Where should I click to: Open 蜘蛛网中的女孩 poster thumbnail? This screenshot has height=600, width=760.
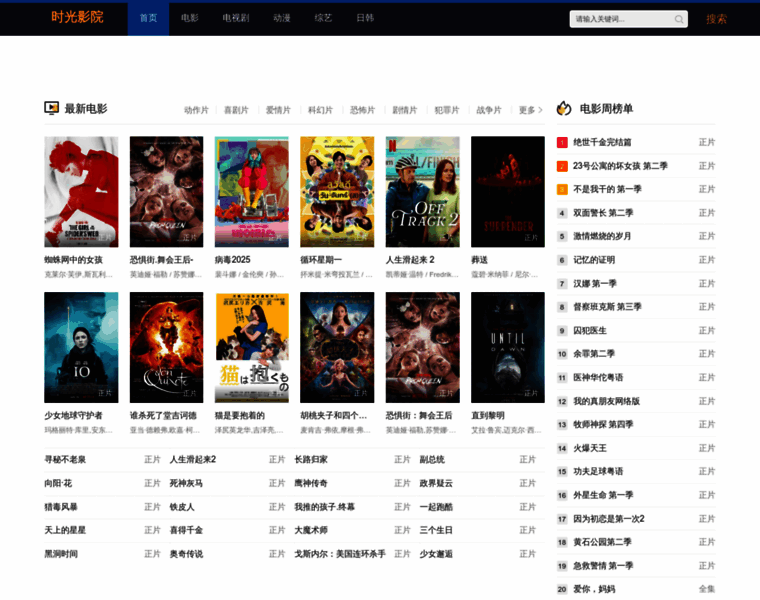(x=81, y=192)
